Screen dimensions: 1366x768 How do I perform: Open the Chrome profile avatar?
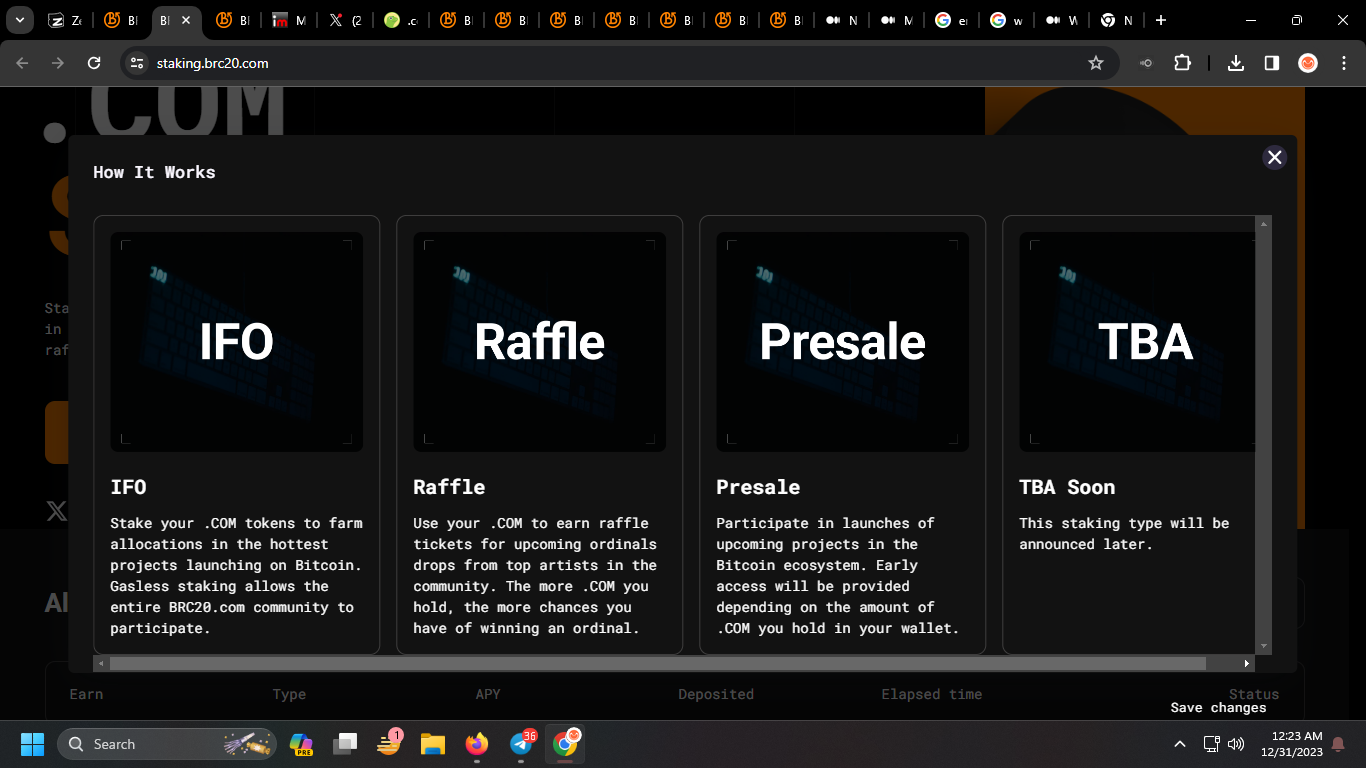pyautogui.click(x=1308, y=63)
